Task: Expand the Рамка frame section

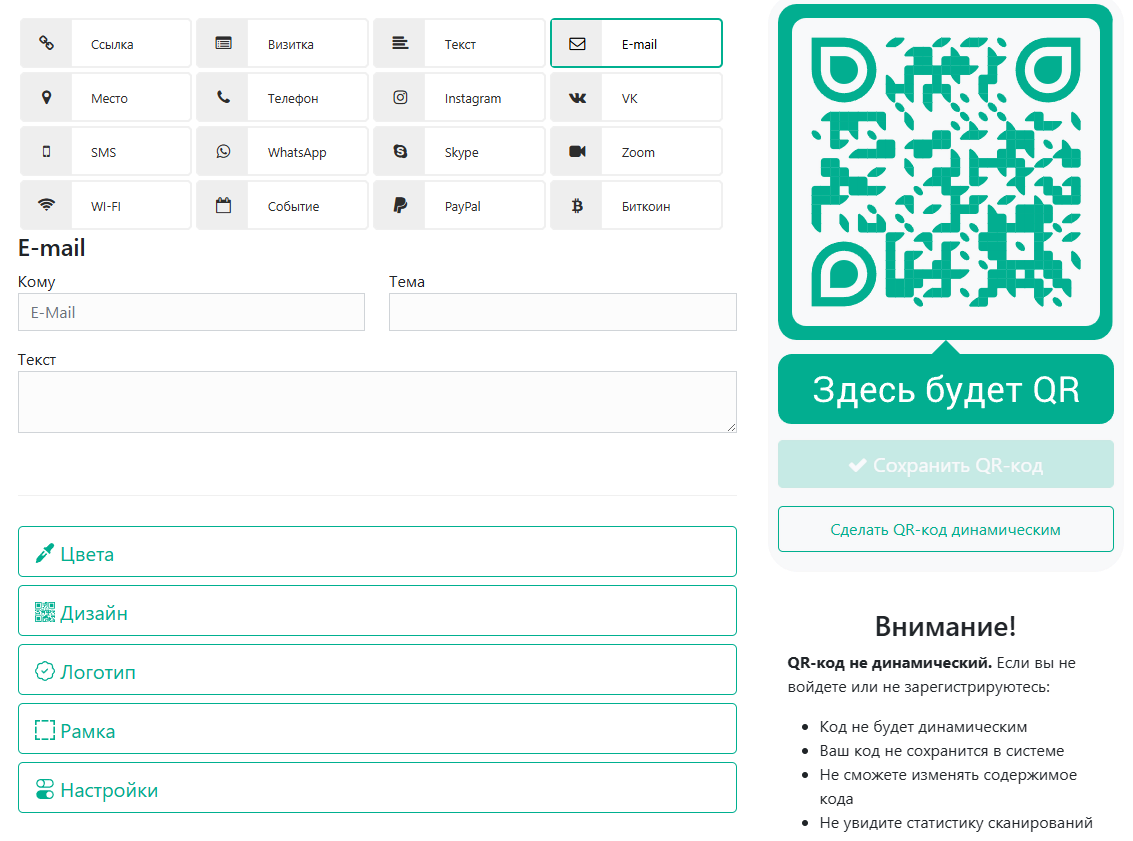Action: 377,729
